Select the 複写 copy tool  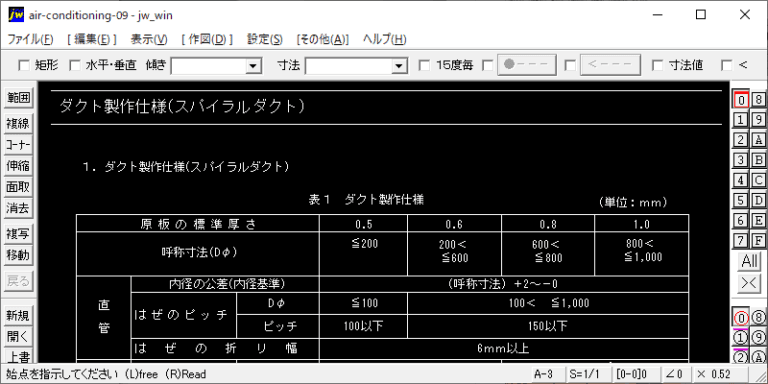pos(18,234)
